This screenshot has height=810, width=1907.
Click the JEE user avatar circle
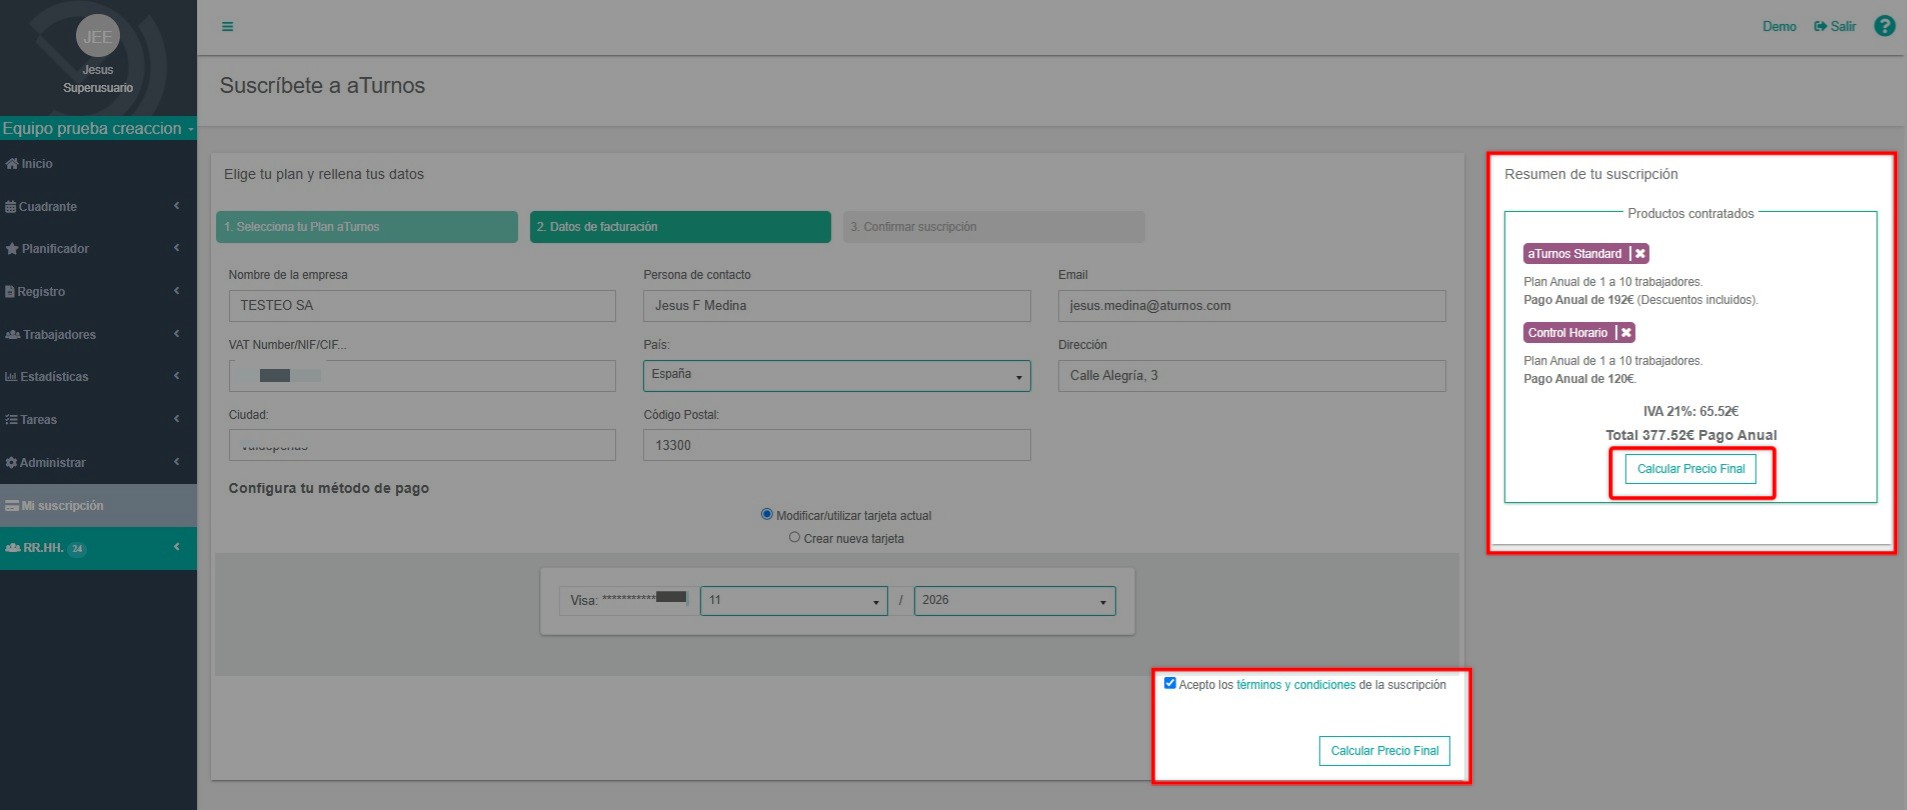point(98,37)
